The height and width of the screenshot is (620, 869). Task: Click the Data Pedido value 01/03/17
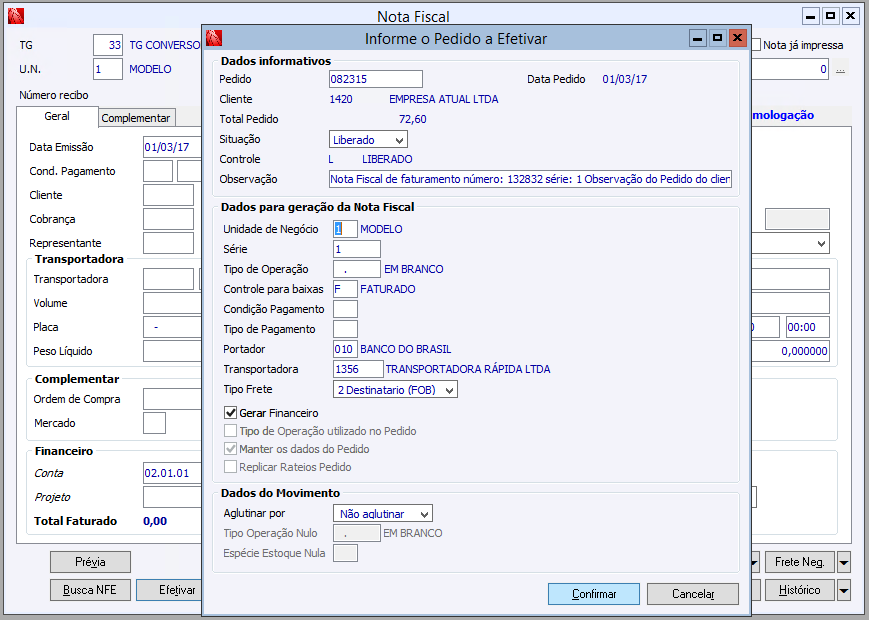[625, 79]
